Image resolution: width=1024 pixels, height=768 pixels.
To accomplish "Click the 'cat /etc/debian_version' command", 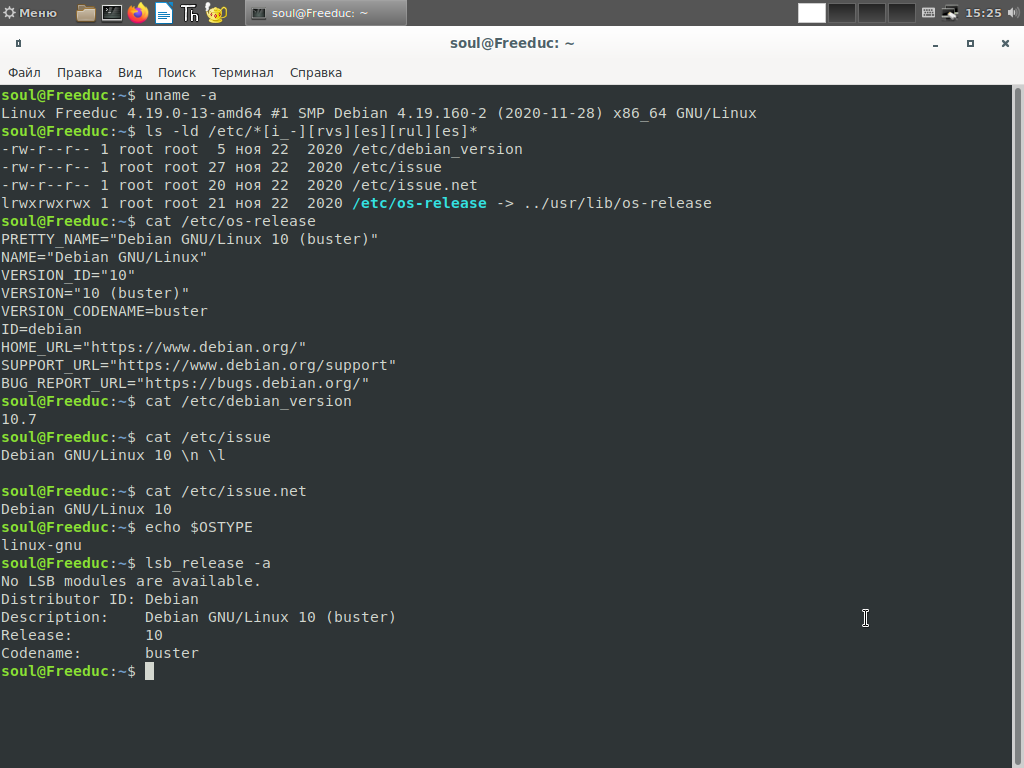I will (x=248, y=402).
